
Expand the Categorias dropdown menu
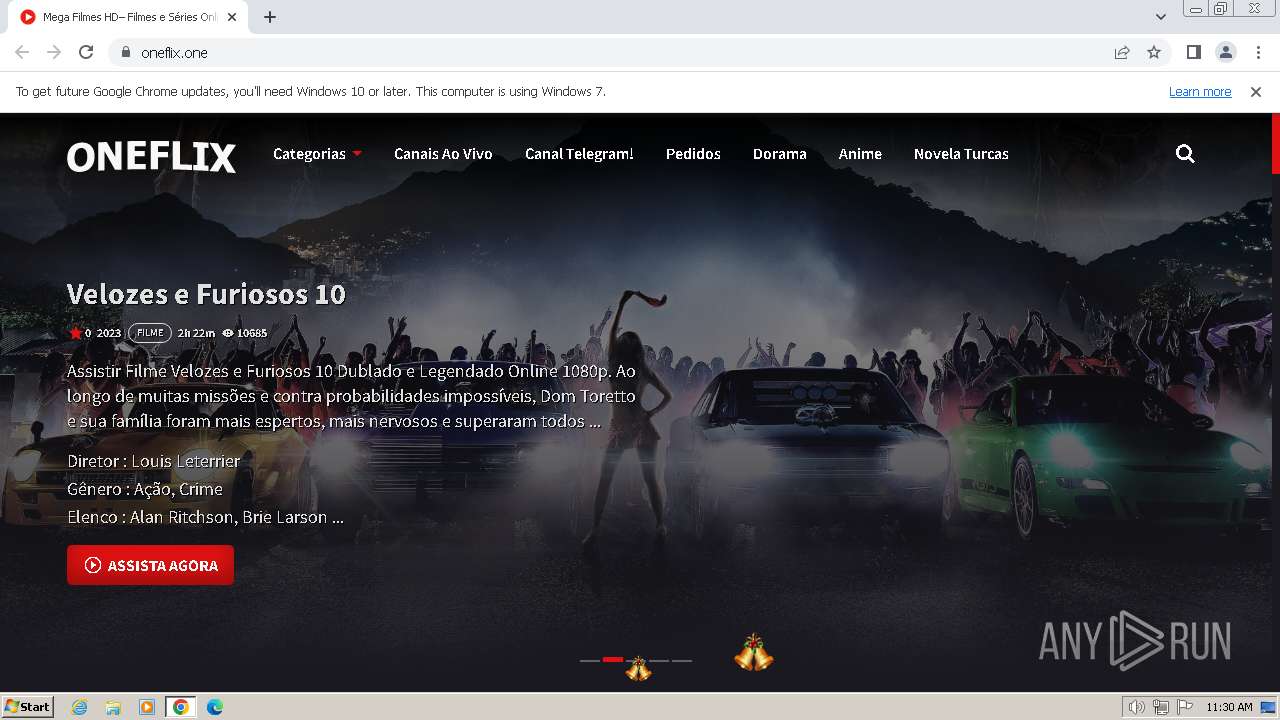click(317, 154)
